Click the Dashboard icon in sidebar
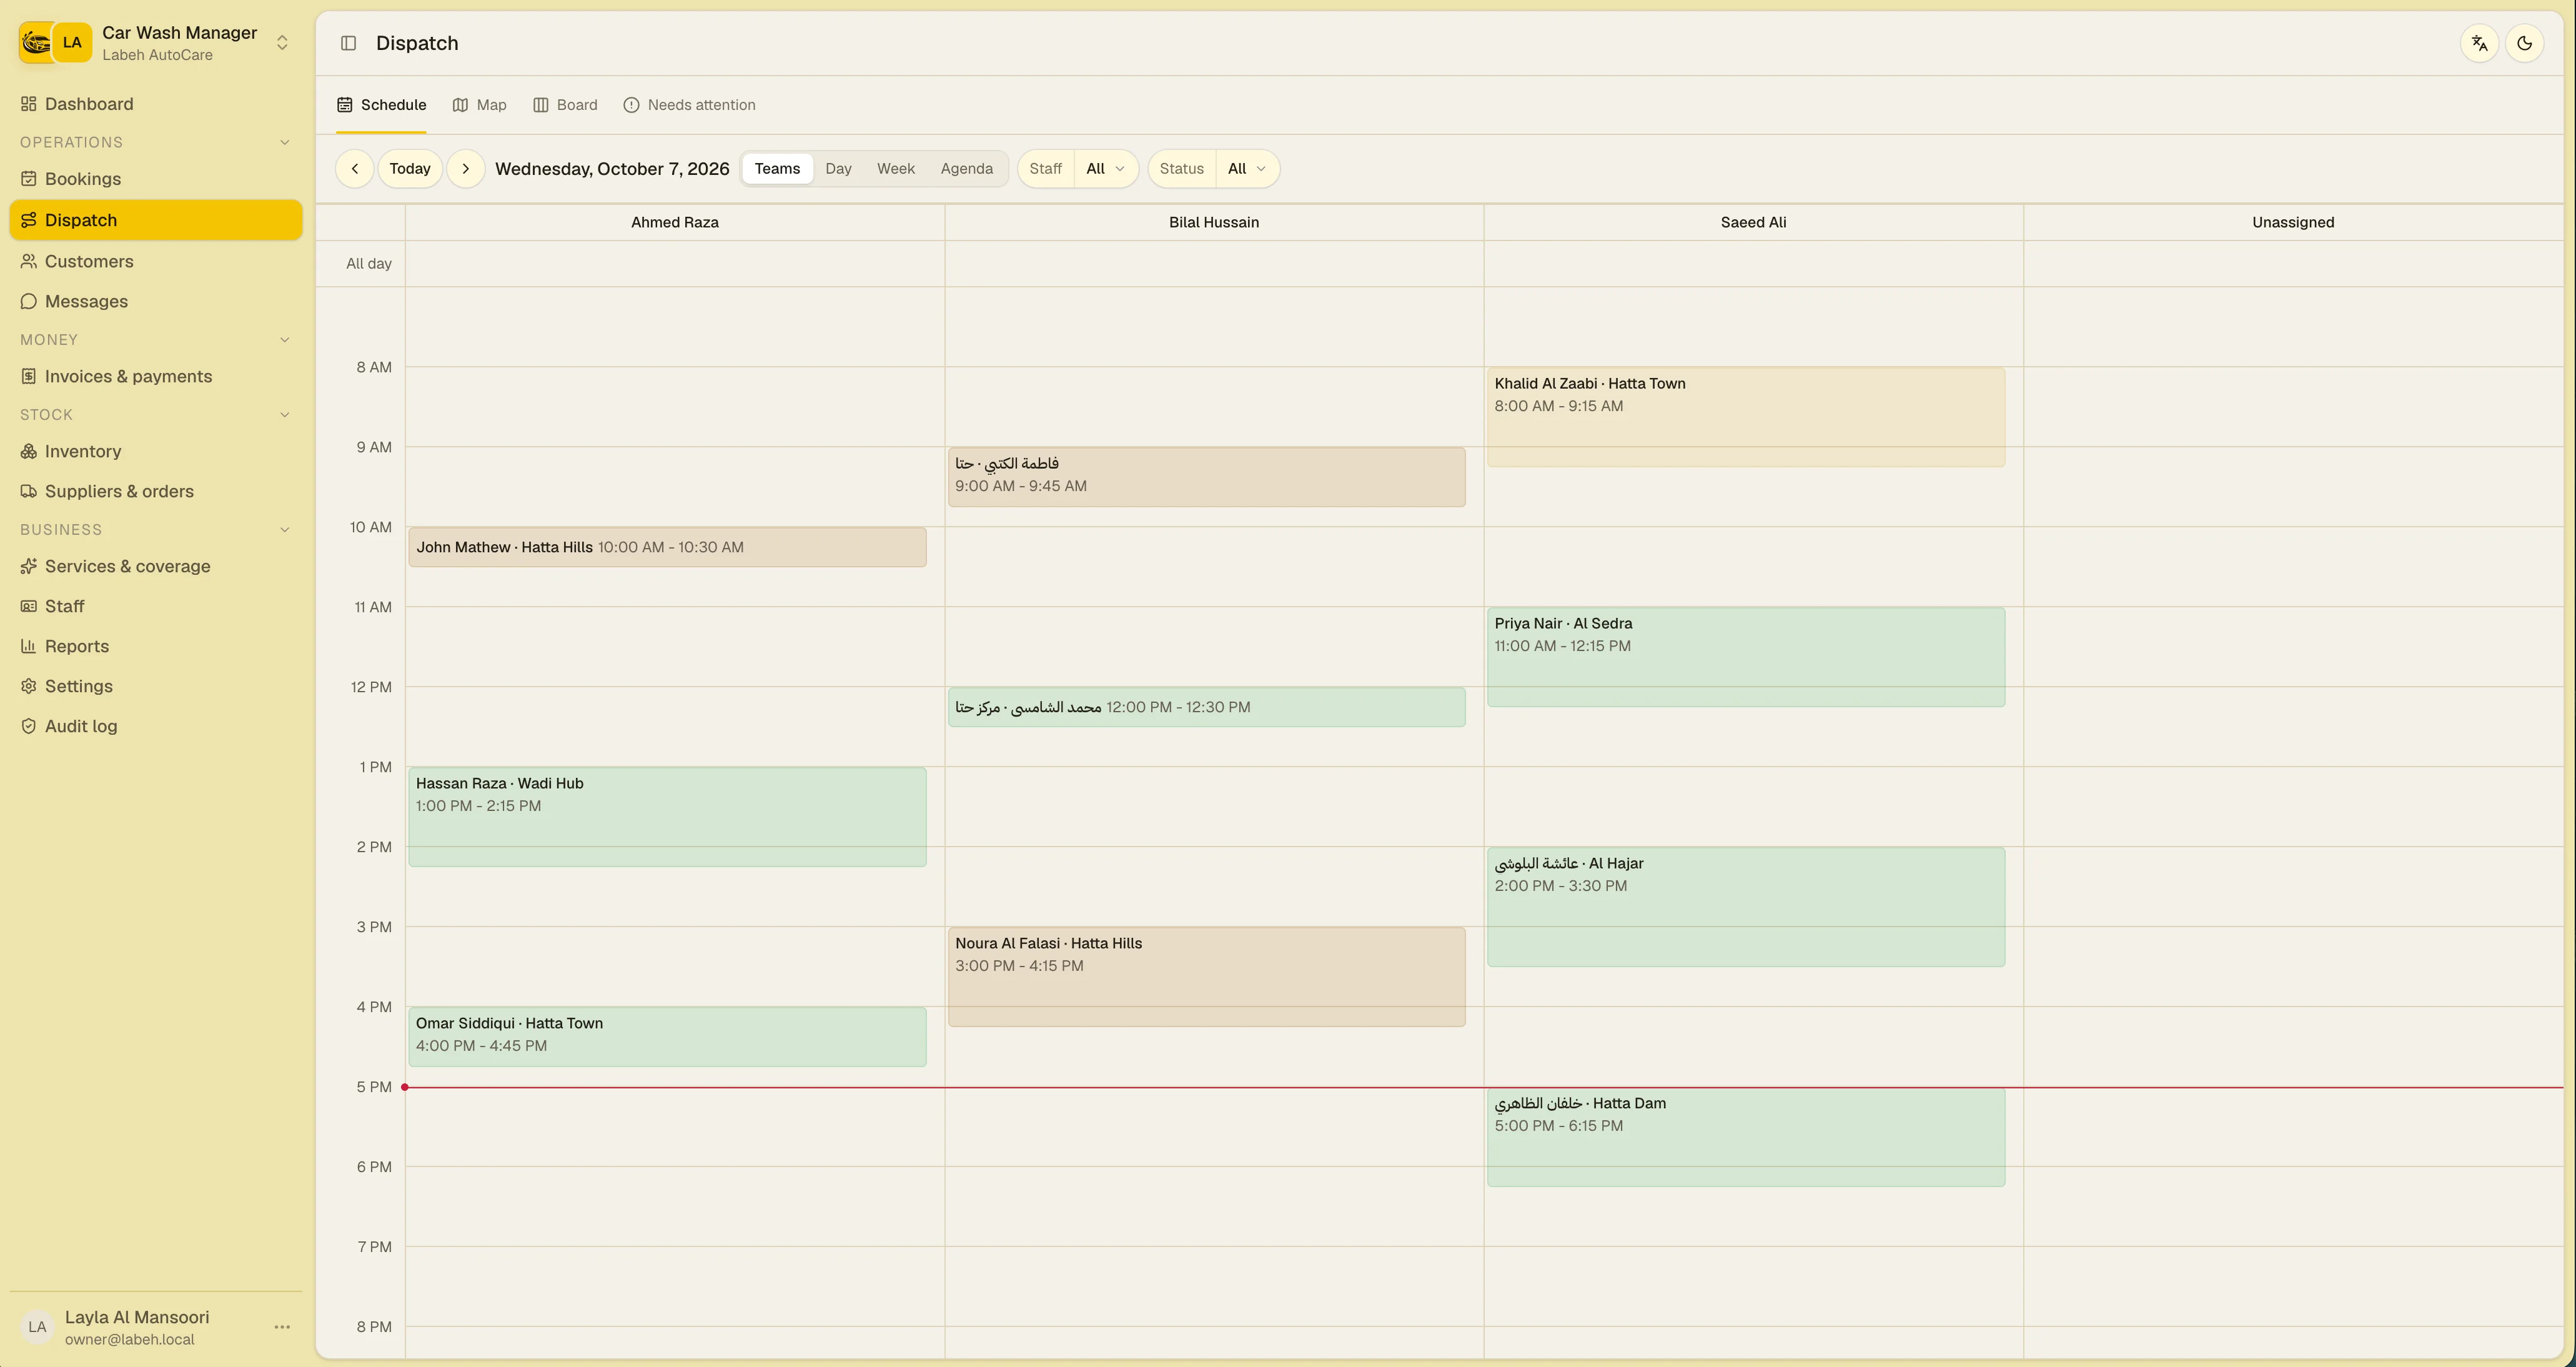This screenshot has width=2576, height=1367. pos(29,104)
